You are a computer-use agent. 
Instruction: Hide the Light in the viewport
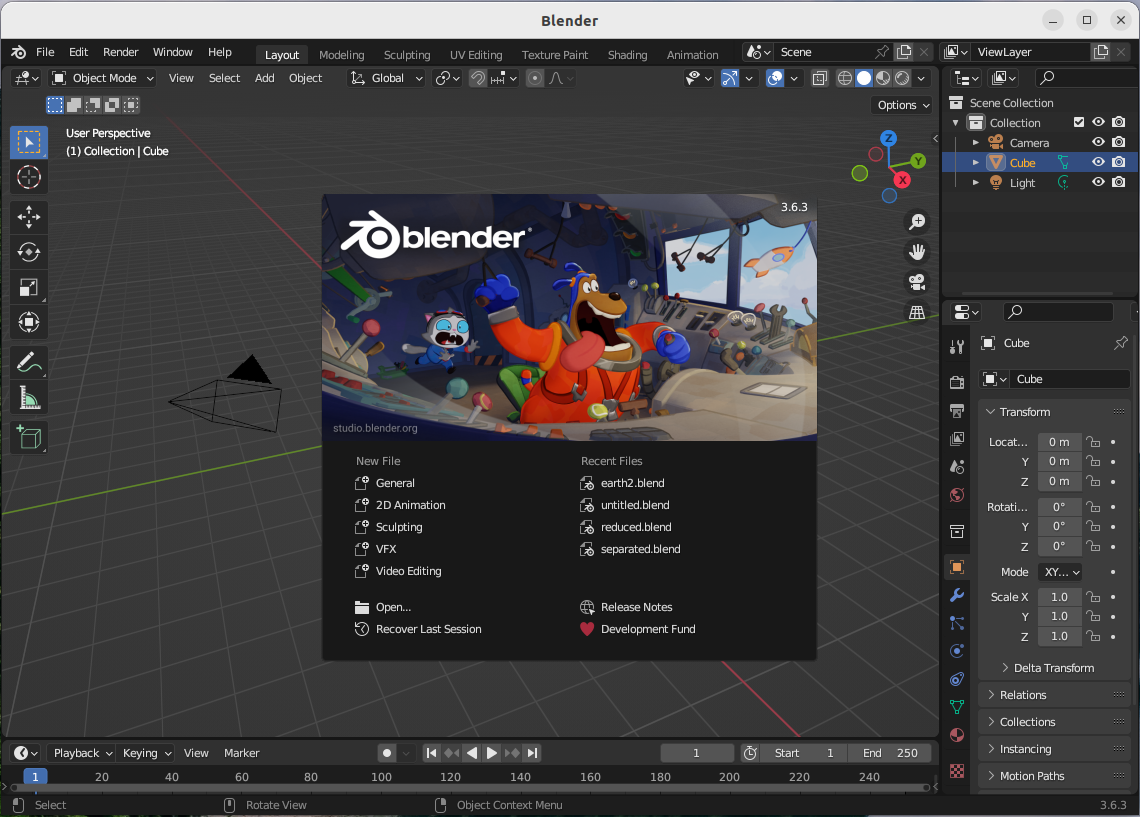click(x=1099, y=182)
